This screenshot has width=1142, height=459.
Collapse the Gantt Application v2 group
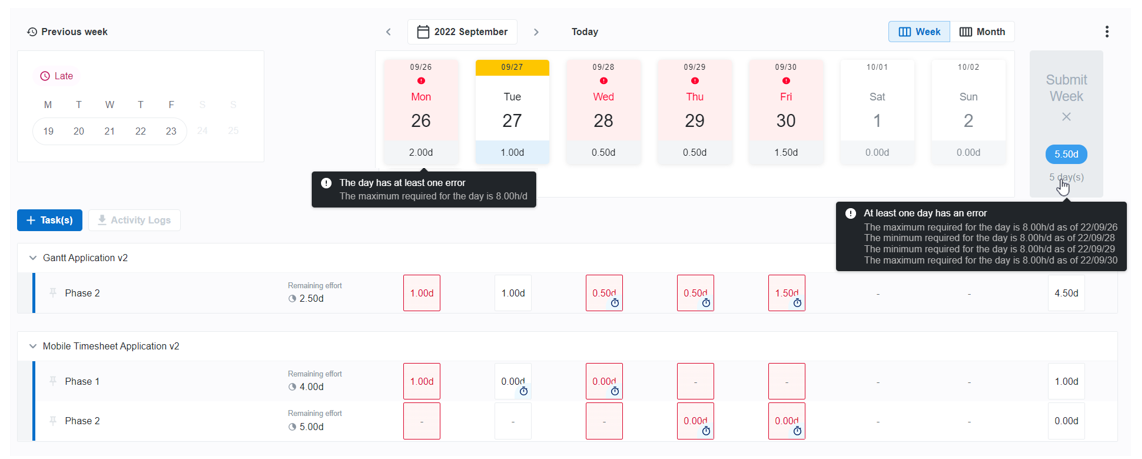point(33,258)
